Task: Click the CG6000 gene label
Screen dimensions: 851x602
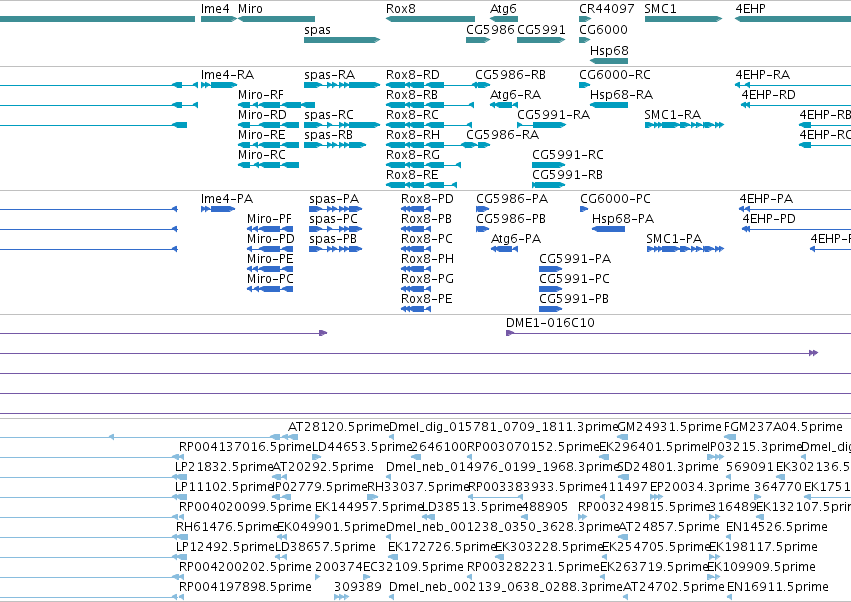Action: coord(604,29)
